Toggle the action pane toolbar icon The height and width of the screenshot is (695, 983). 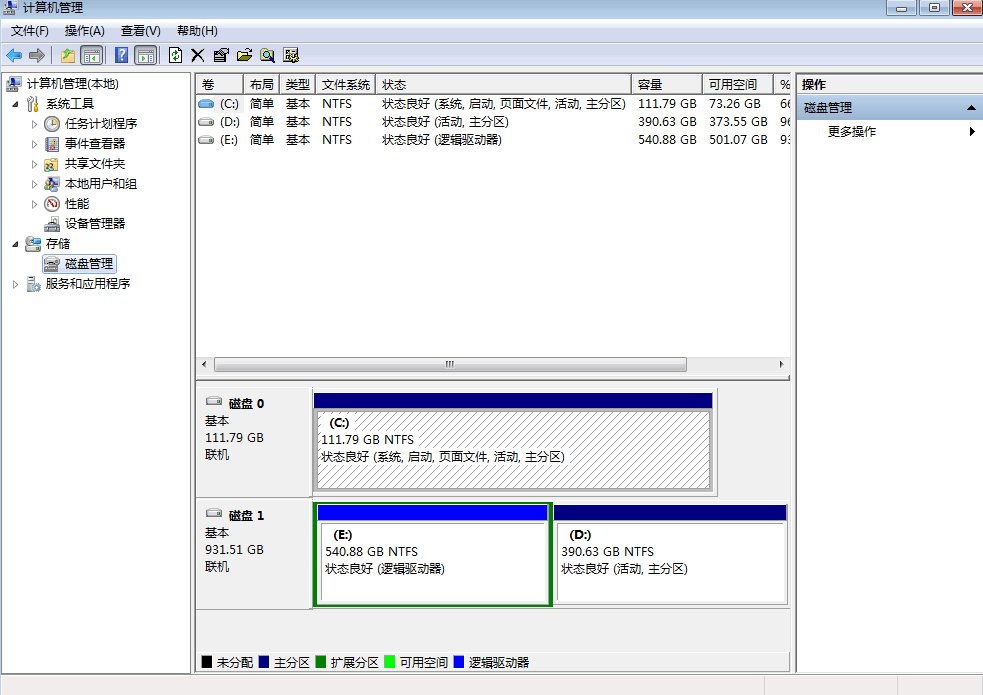(145, 56)
